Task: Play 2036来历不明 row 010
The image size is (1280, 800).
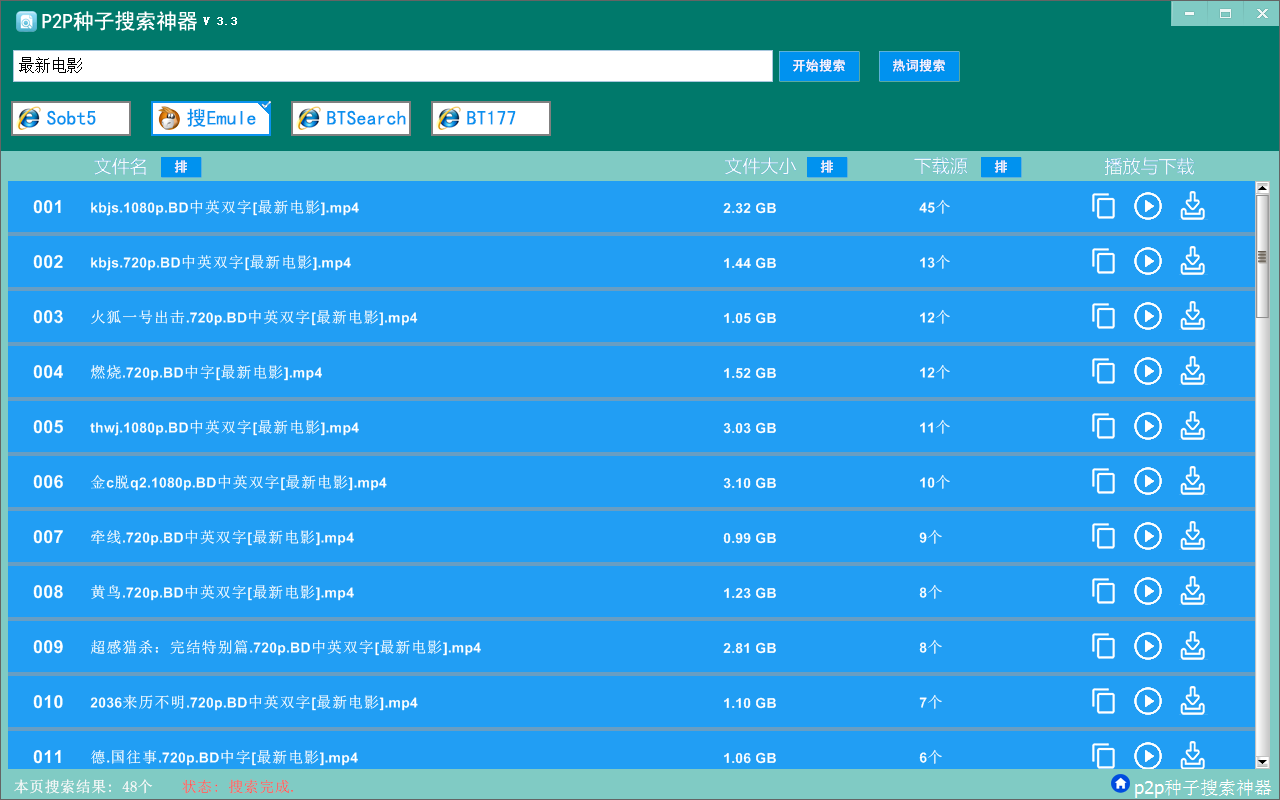Action: pyautogui.click(x=1148, y=702)
